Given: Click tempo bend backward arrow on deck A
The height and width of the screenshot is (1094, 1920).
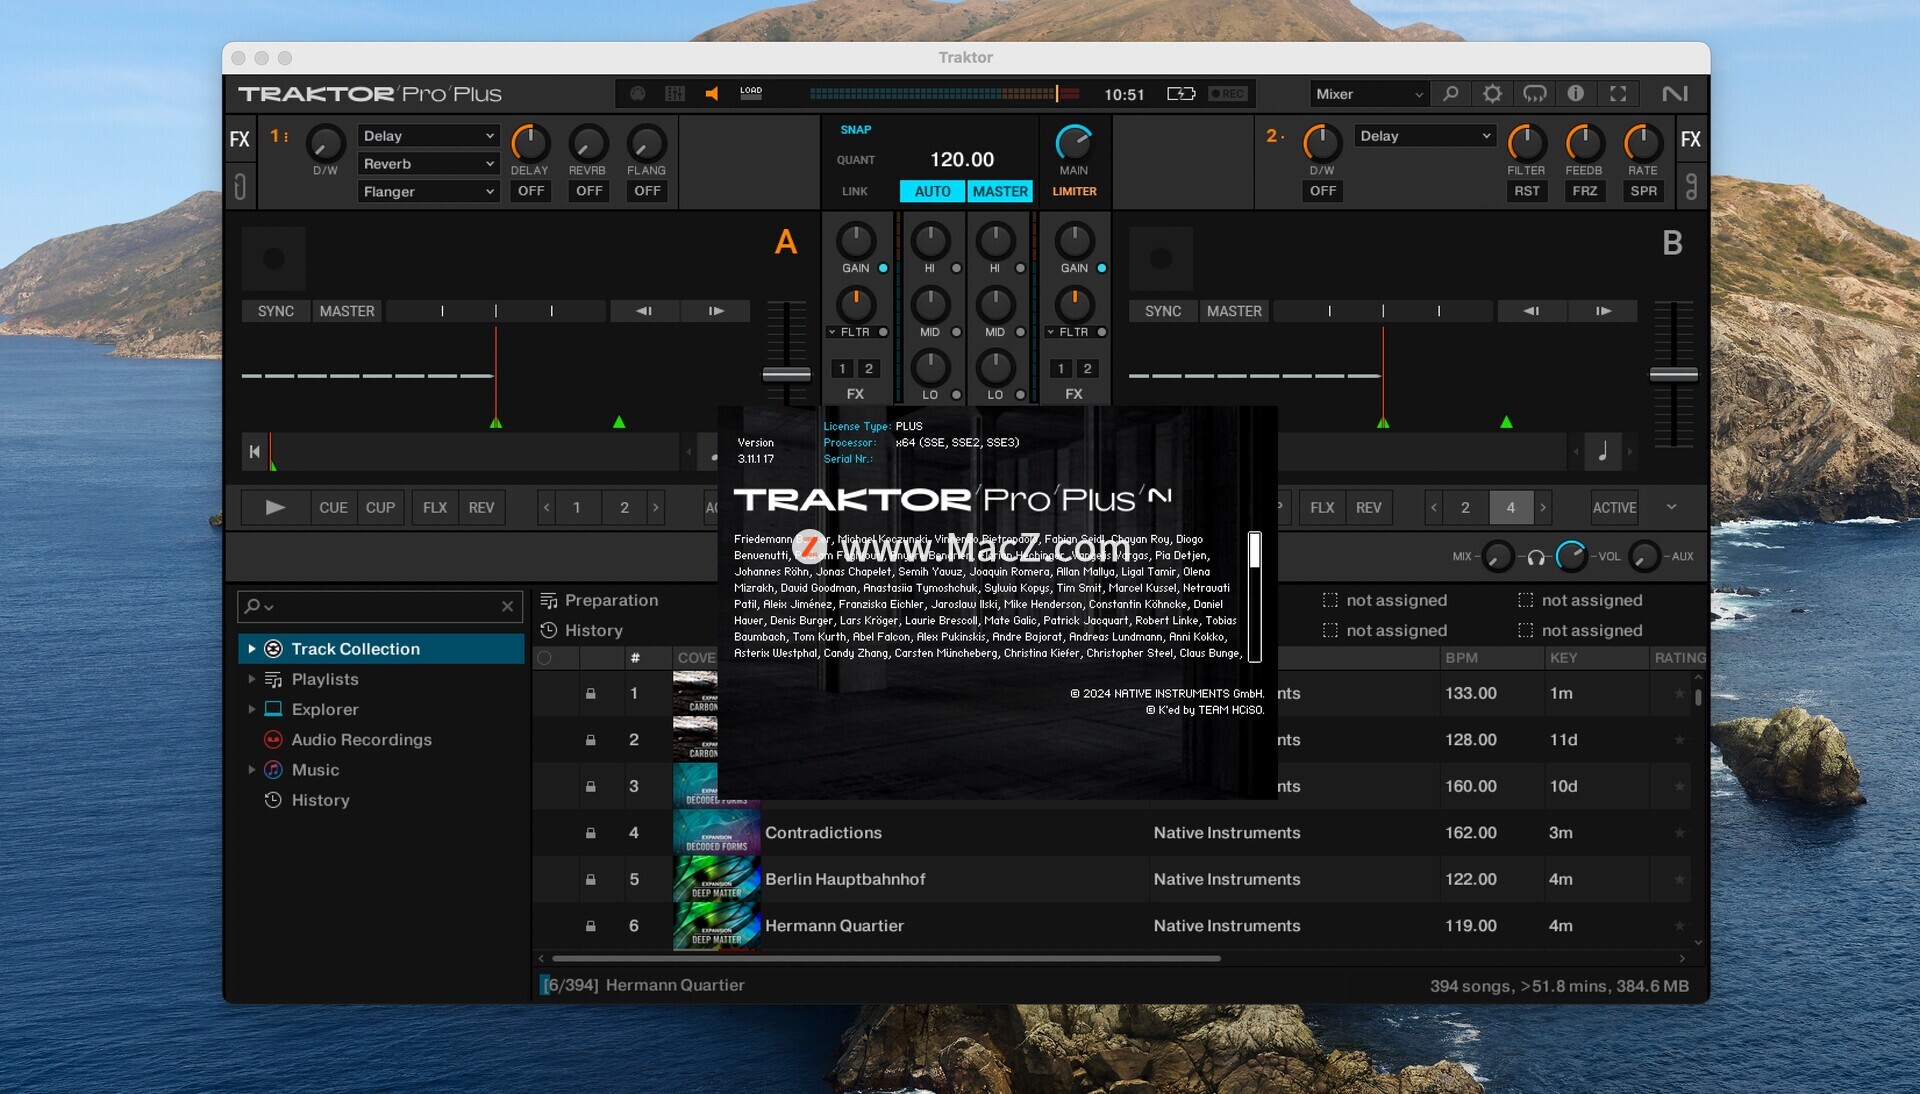Looking at the screenshot, I should tap(645, 311).
